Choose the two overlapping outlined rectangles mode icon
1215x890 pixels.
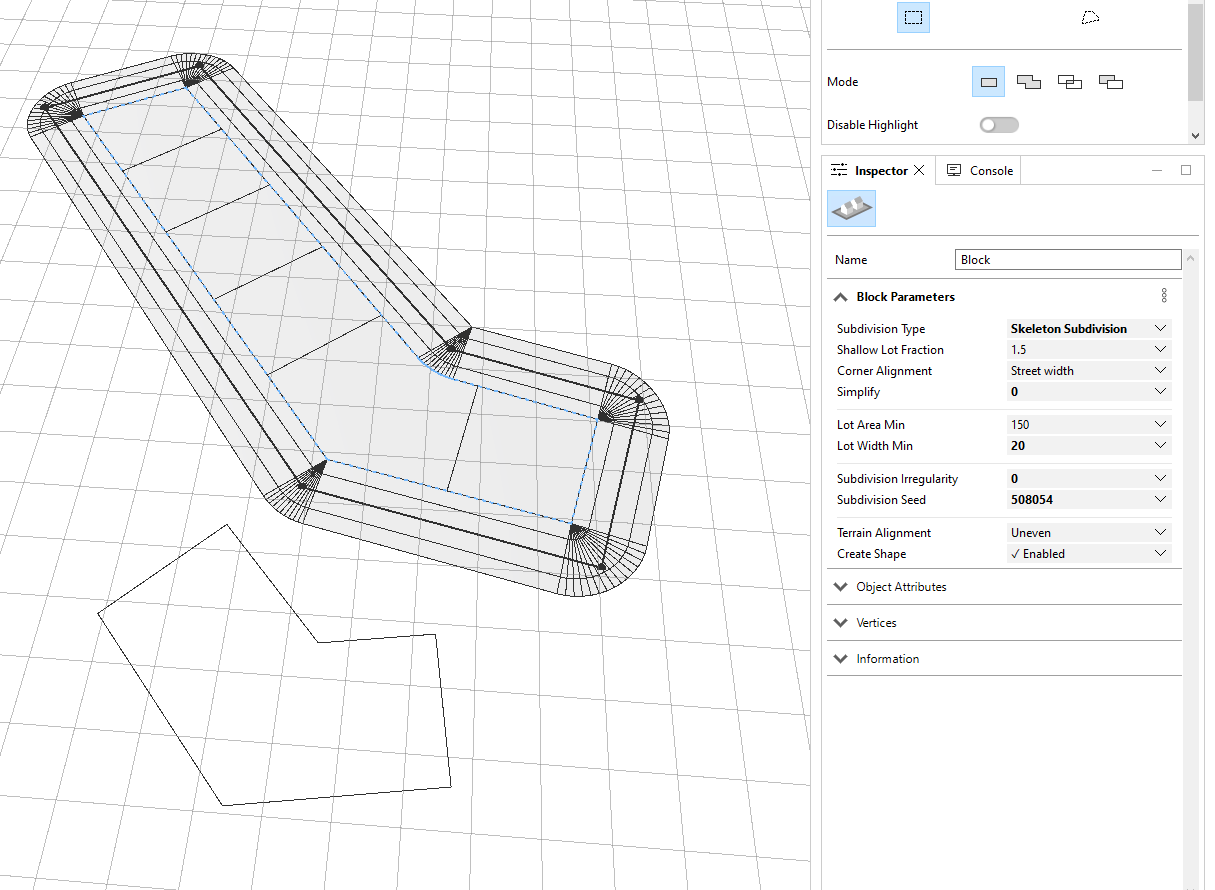click(x=1070, y=82)
